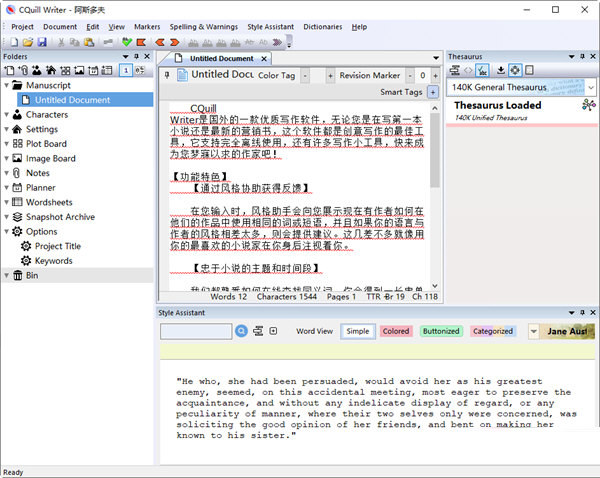Open a project via the folder icon

click(28, 42)
